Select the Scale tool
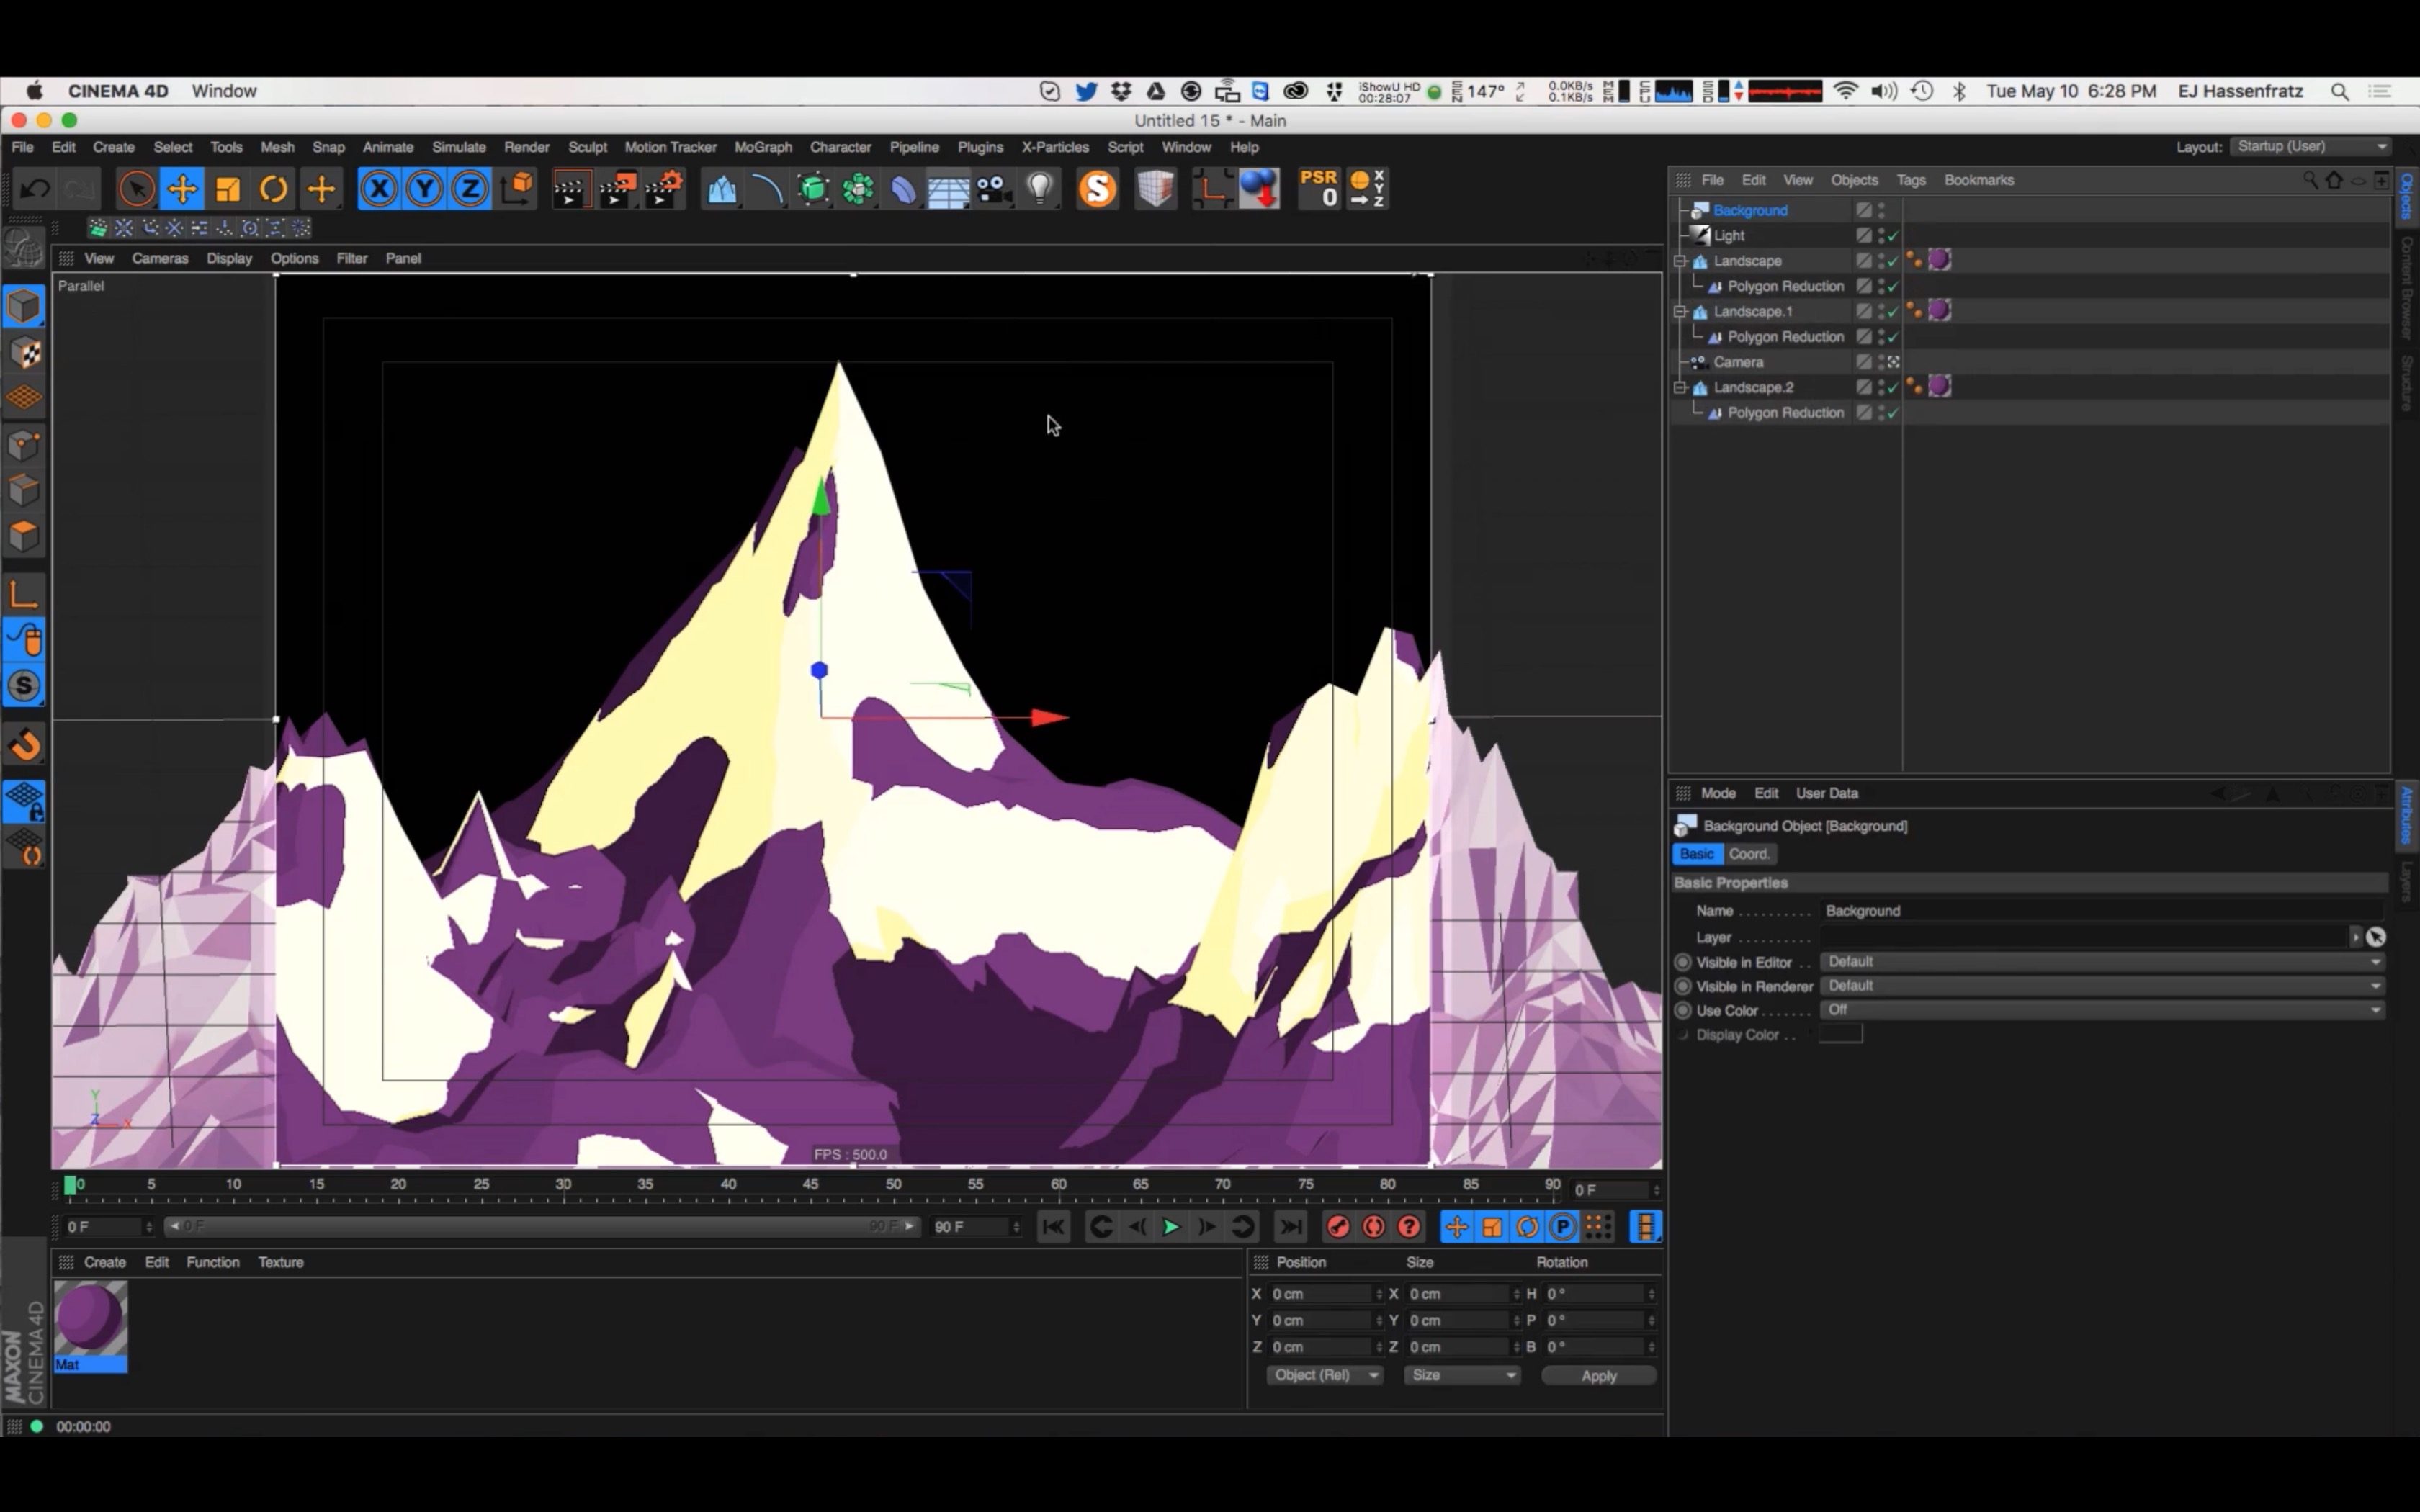 click(228, 189)
